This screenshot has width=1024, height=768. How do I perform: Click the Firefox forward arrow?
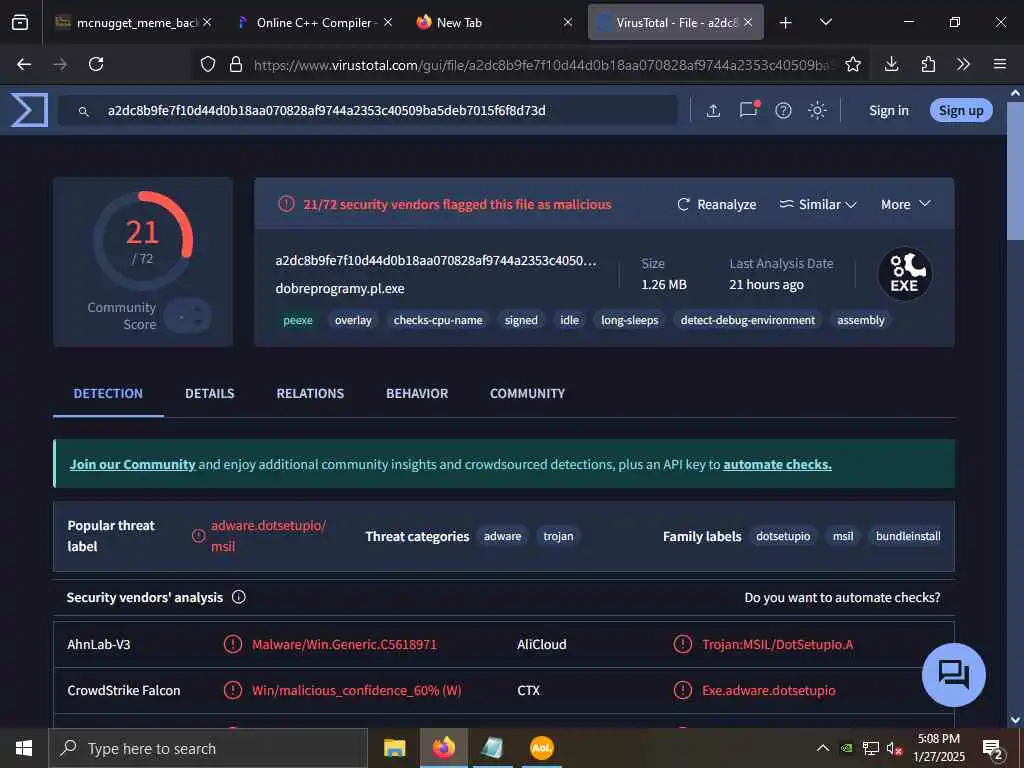click(60, 64)
